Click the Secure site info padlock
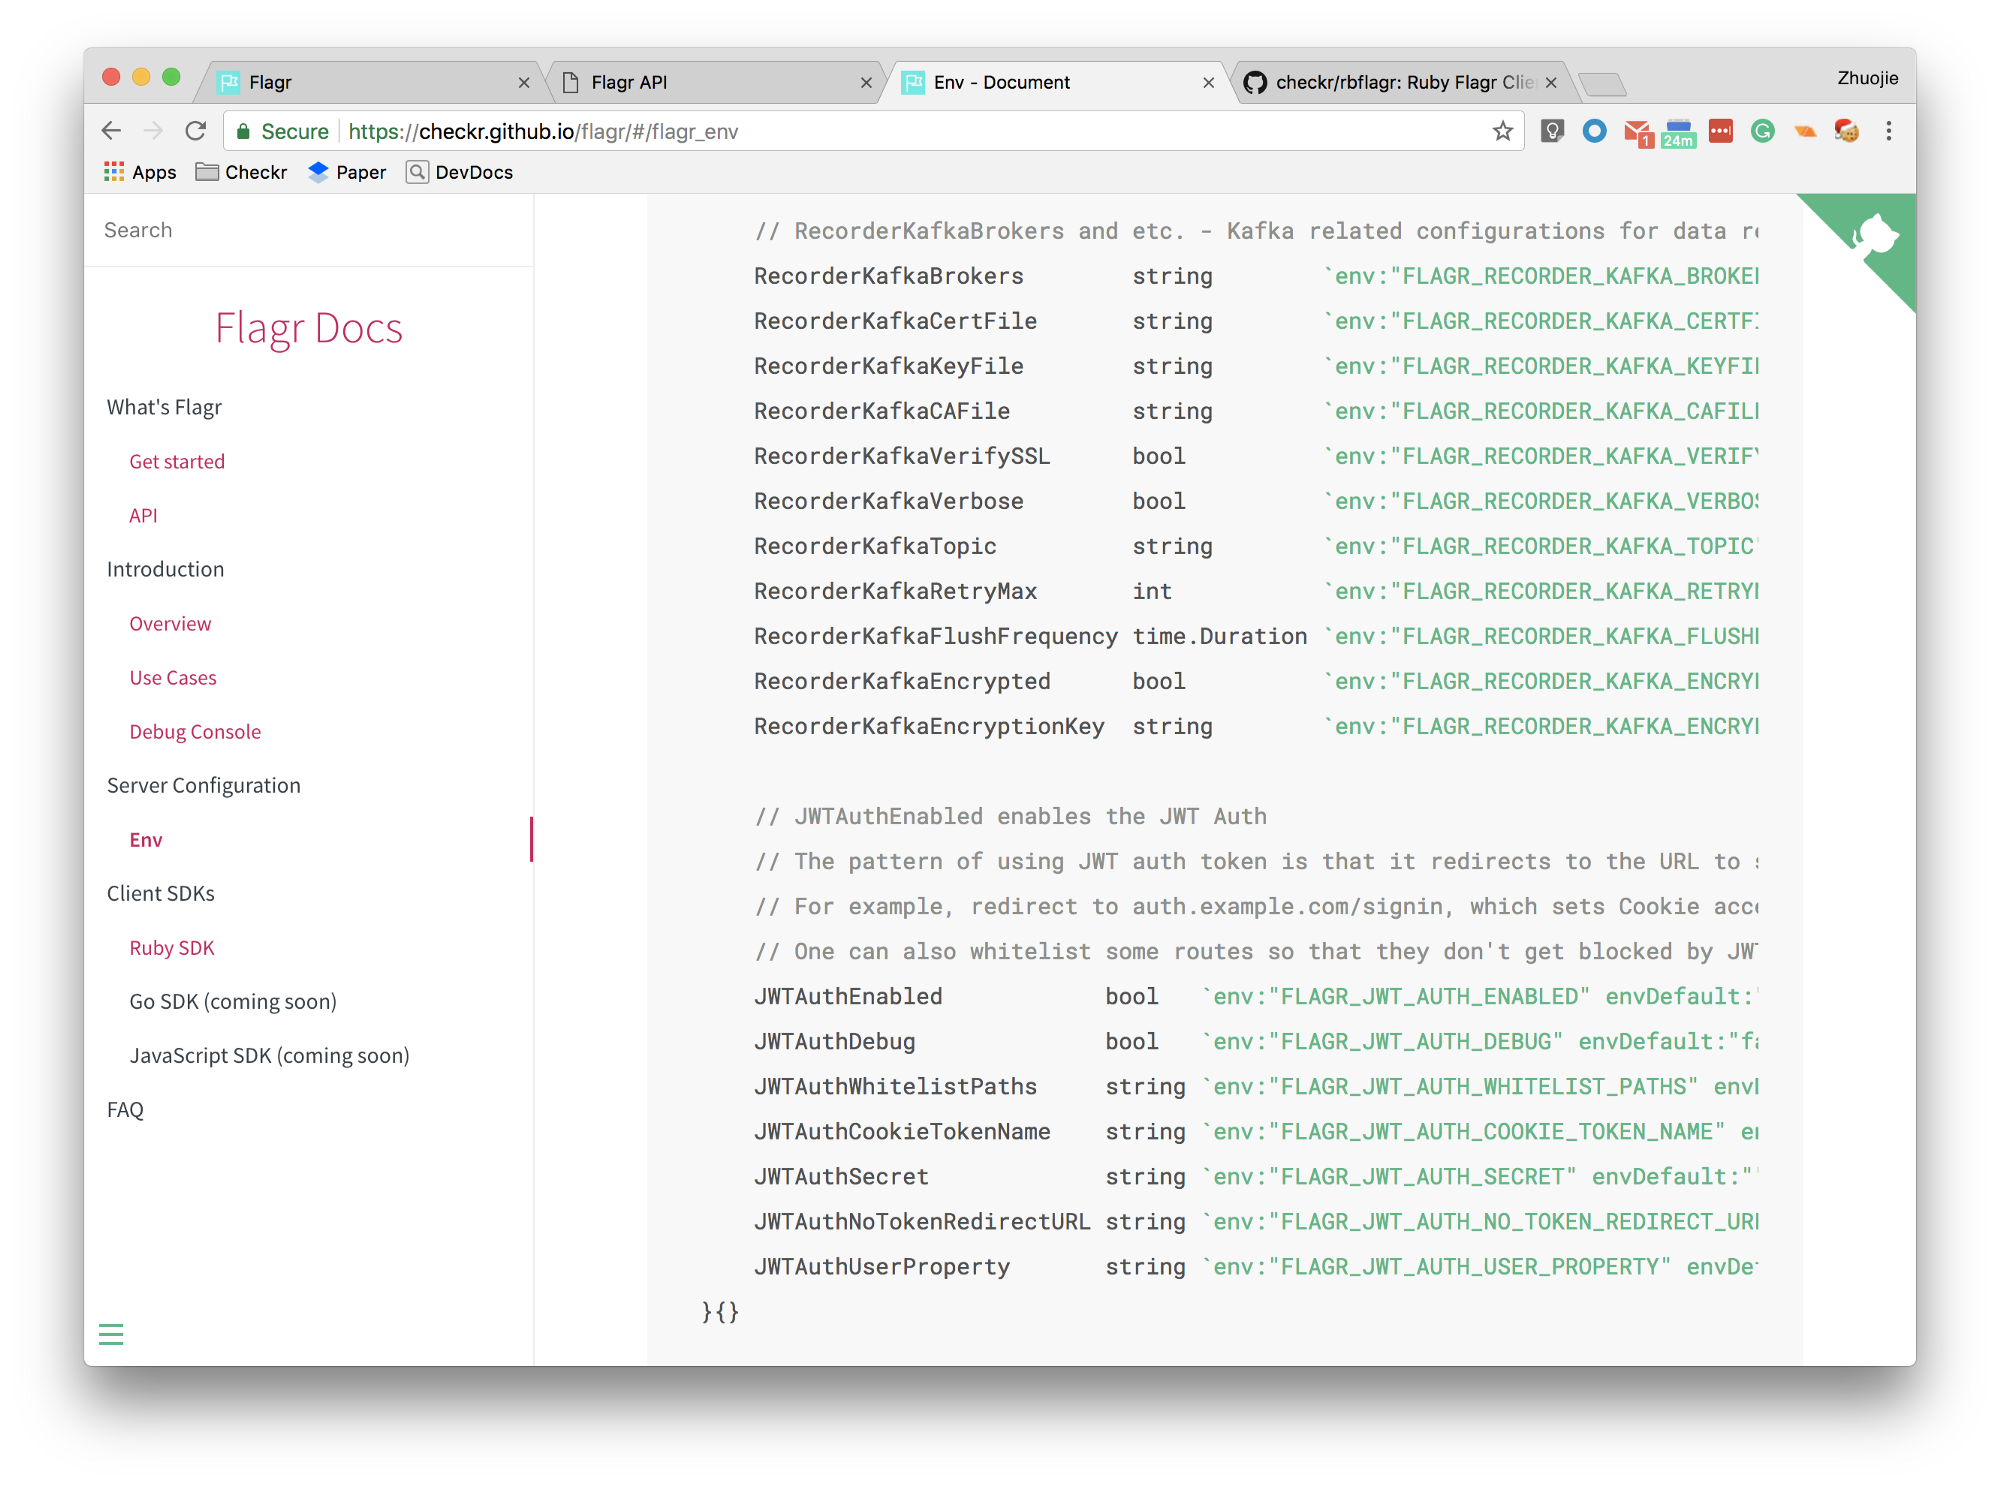 click(243, 131)
